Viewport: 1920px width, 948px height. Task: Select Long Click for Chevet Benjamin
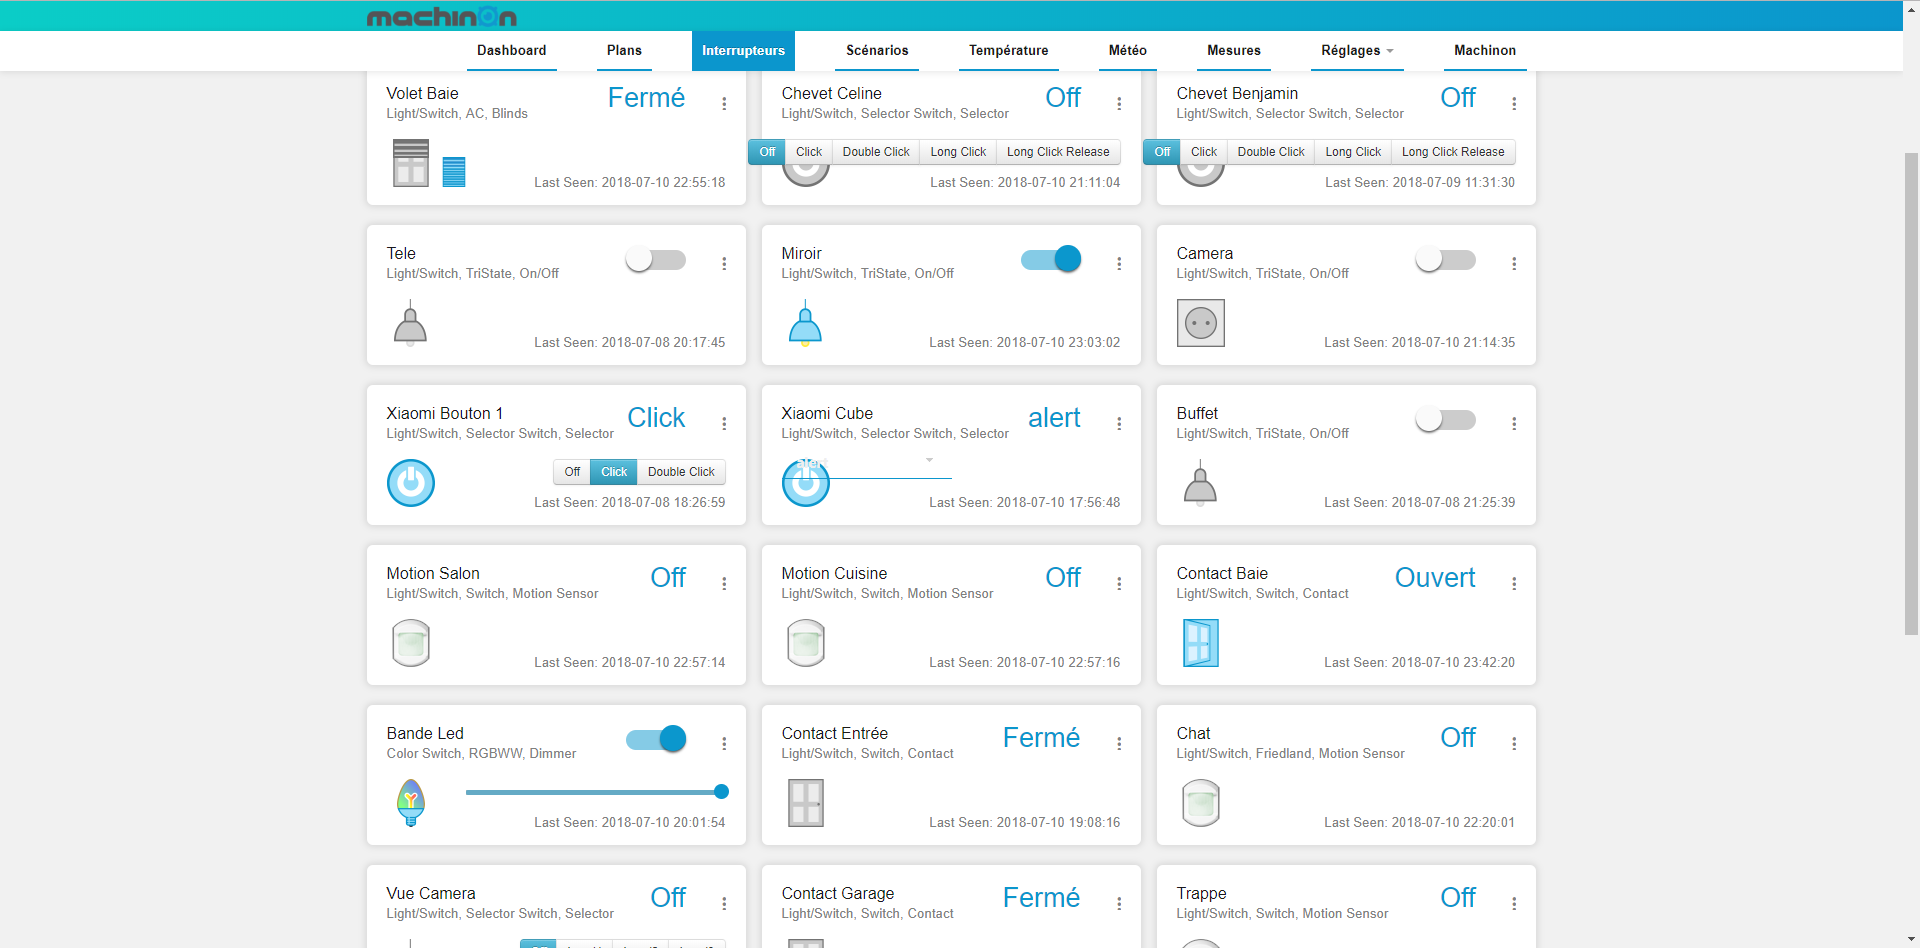(1353, 152)
